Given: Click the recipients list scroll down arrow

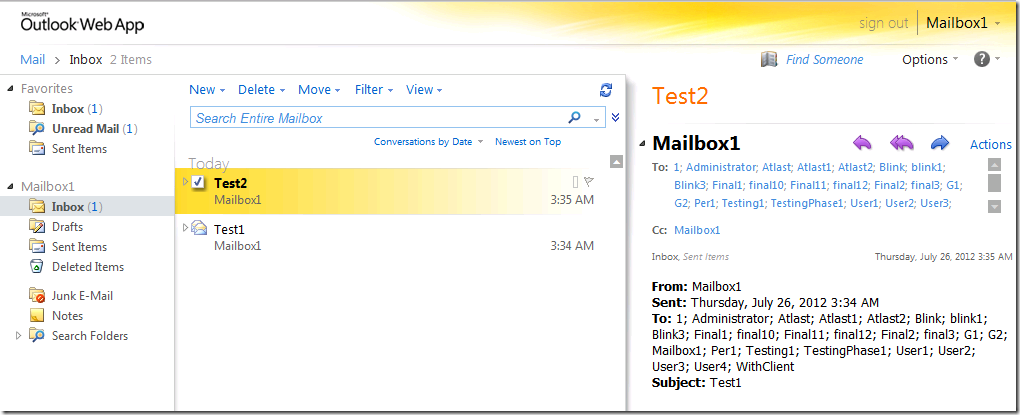Looking at the screenshot, I should click(994, 206).
